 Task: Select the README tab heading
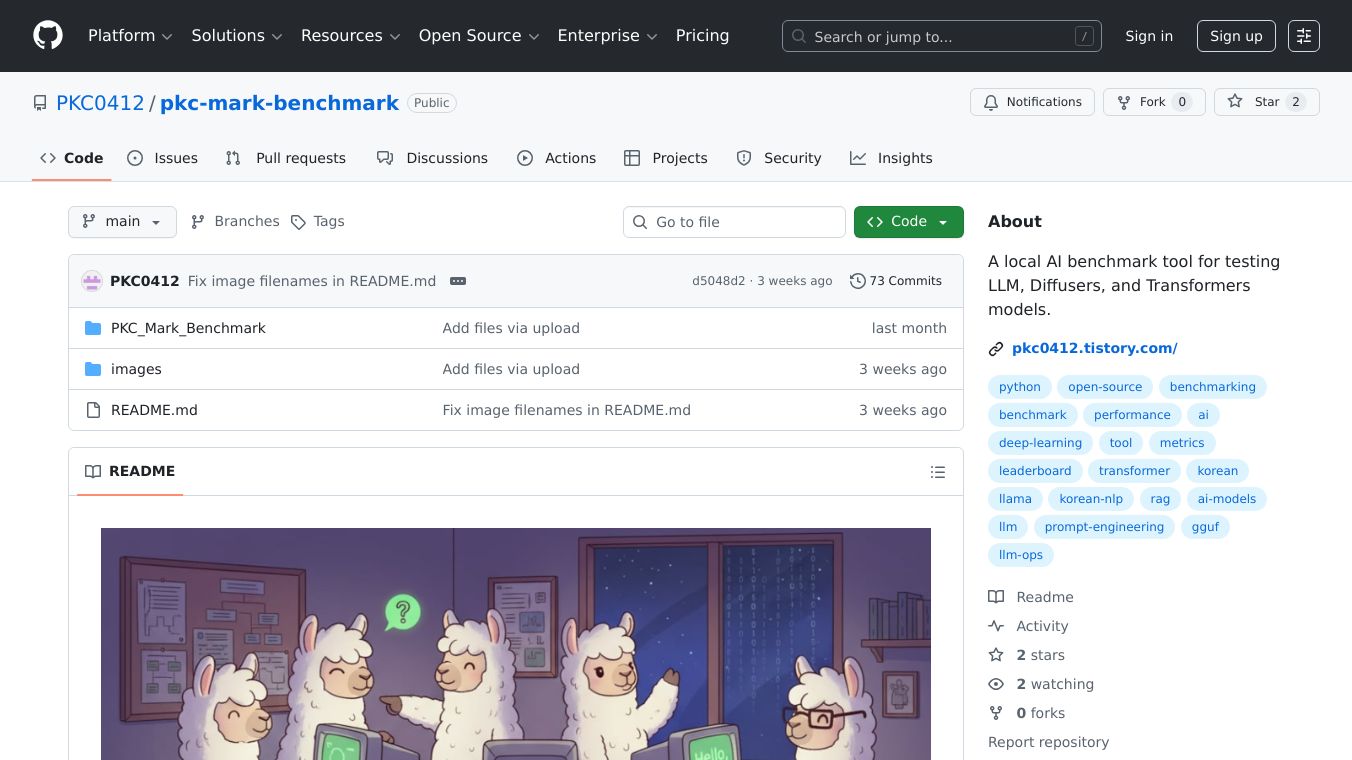(x=130, y=471)
